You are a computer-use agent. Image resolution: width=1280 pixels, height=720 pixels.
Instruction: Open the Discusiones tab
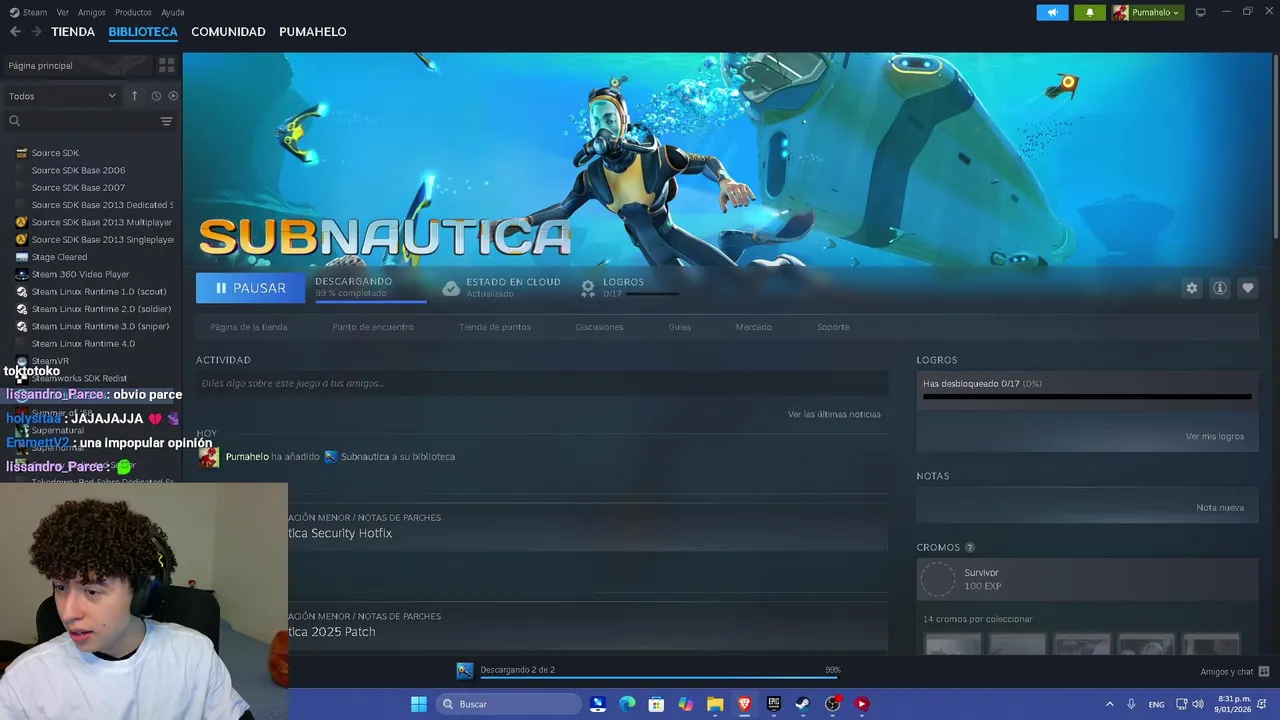click(599, 327)
